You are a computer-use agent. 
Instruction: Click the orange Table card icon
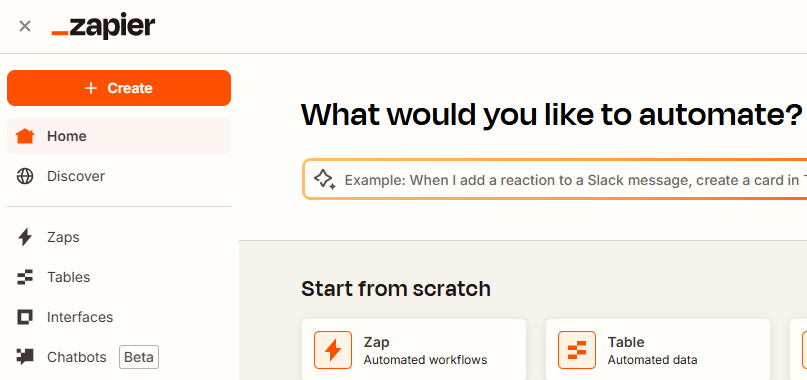click(x=577, y=350)
